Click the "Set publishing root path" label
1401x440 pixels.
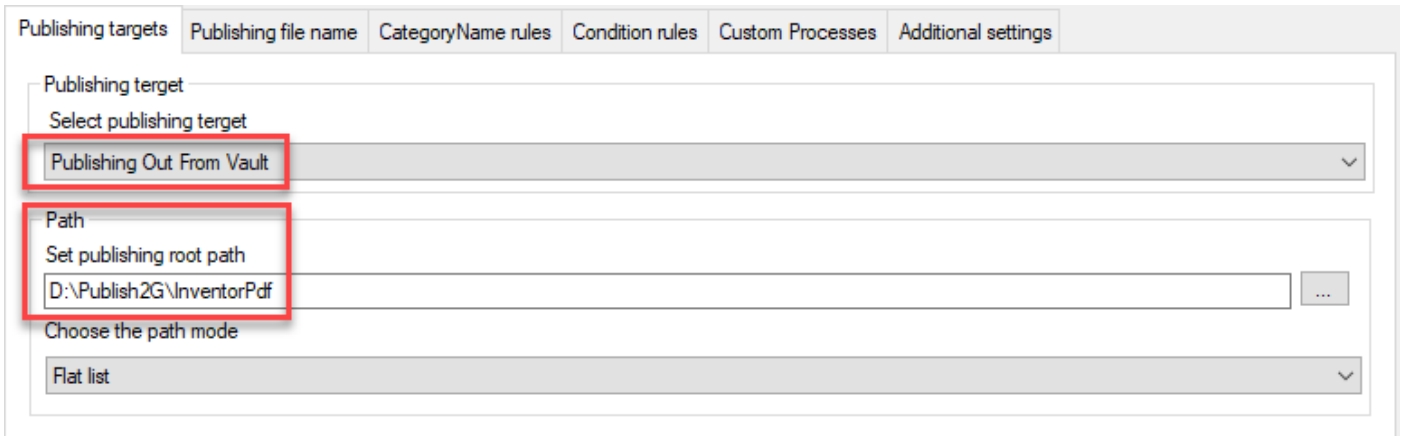point(145,254)
